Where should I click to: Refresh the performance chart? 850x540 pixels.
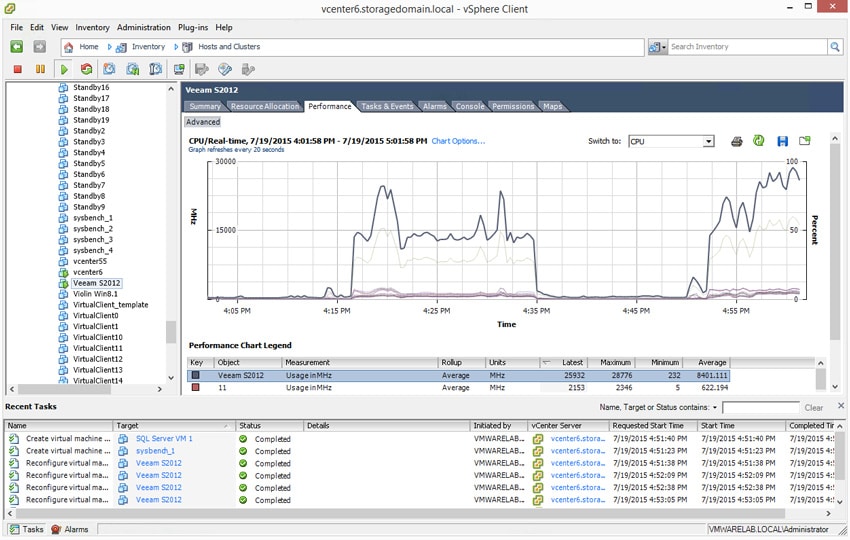tap(758, 141)
